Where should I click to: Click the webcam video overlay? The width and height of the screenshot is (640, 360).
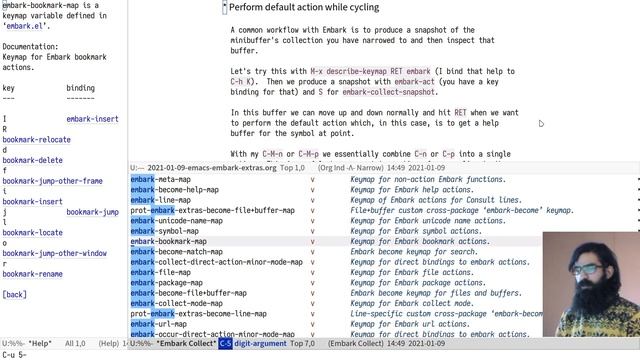click(591, 284)
